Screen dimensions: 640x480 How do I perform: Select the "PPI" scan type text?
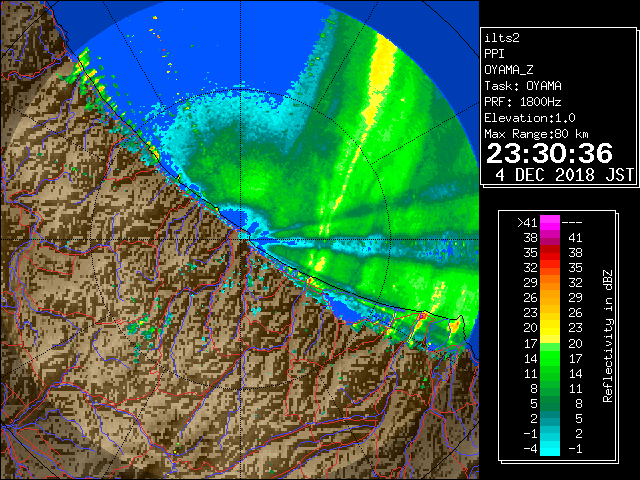494,54
